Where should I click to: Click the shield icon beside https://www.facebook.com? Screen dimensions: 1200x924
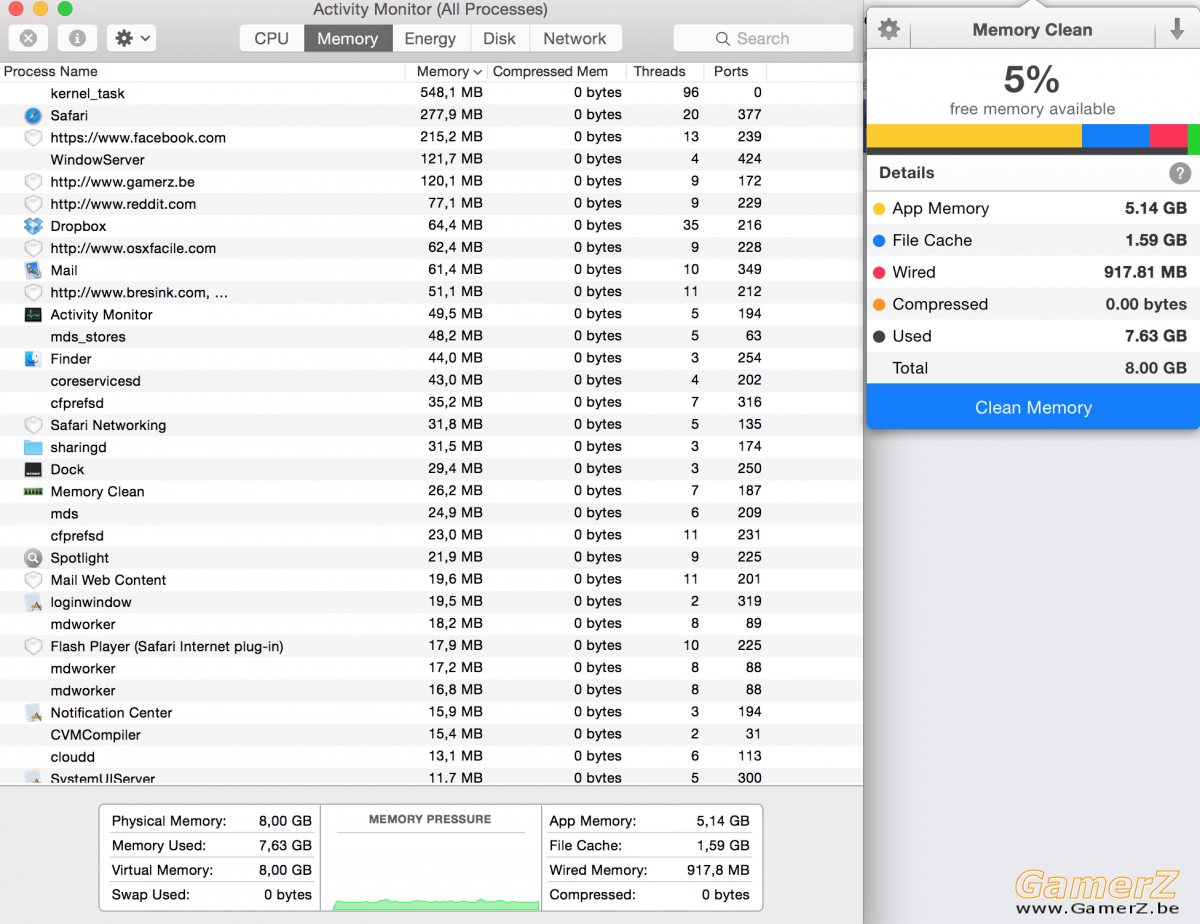tap(33, 138)
